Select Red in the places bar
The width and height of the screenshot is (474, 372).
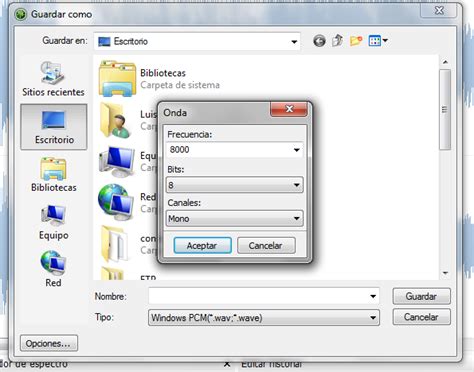tap(53, 269)
